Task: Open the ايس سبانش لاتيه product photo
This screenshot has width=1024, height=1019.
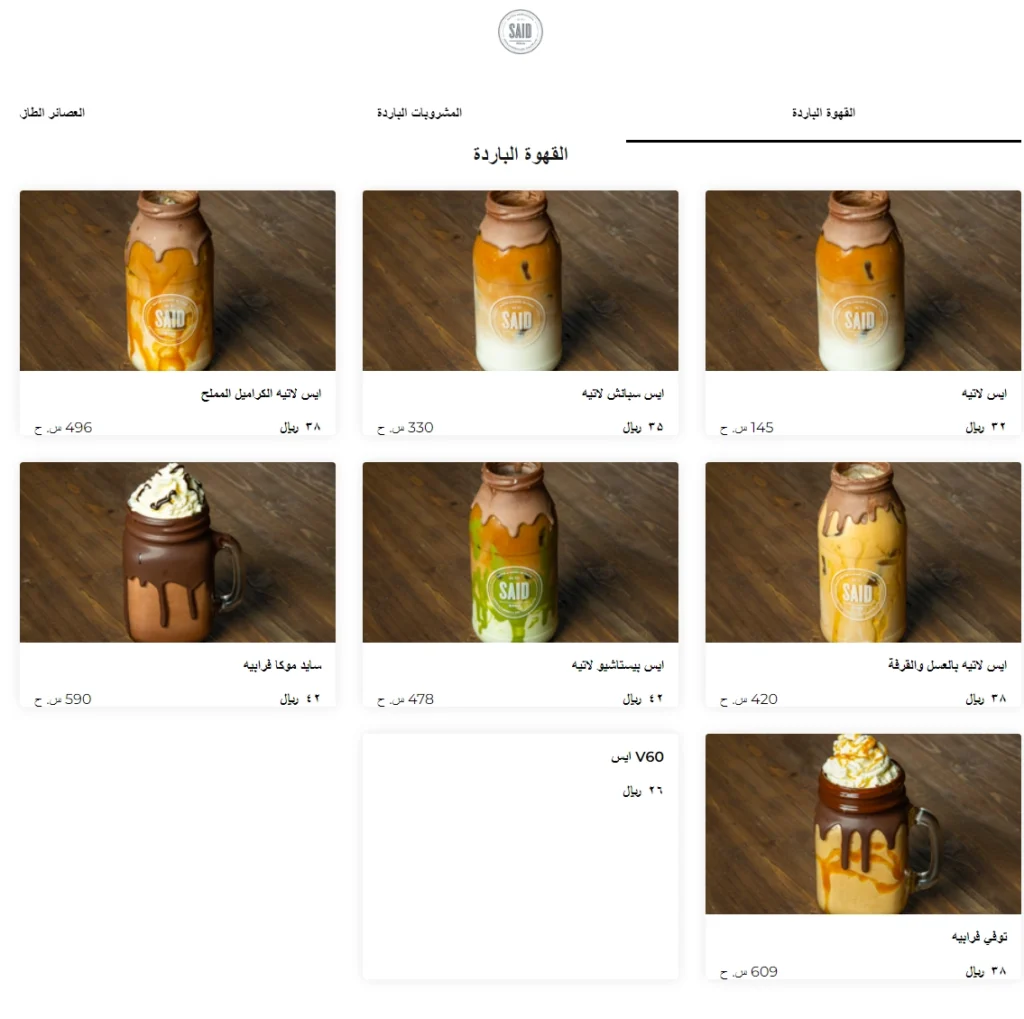Action: 520,280
